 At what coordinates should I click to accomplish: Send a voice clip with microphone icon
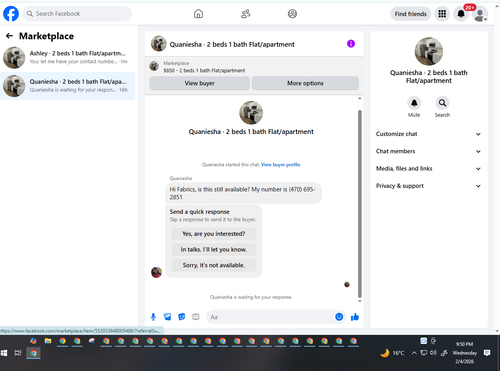click(153, 317)
